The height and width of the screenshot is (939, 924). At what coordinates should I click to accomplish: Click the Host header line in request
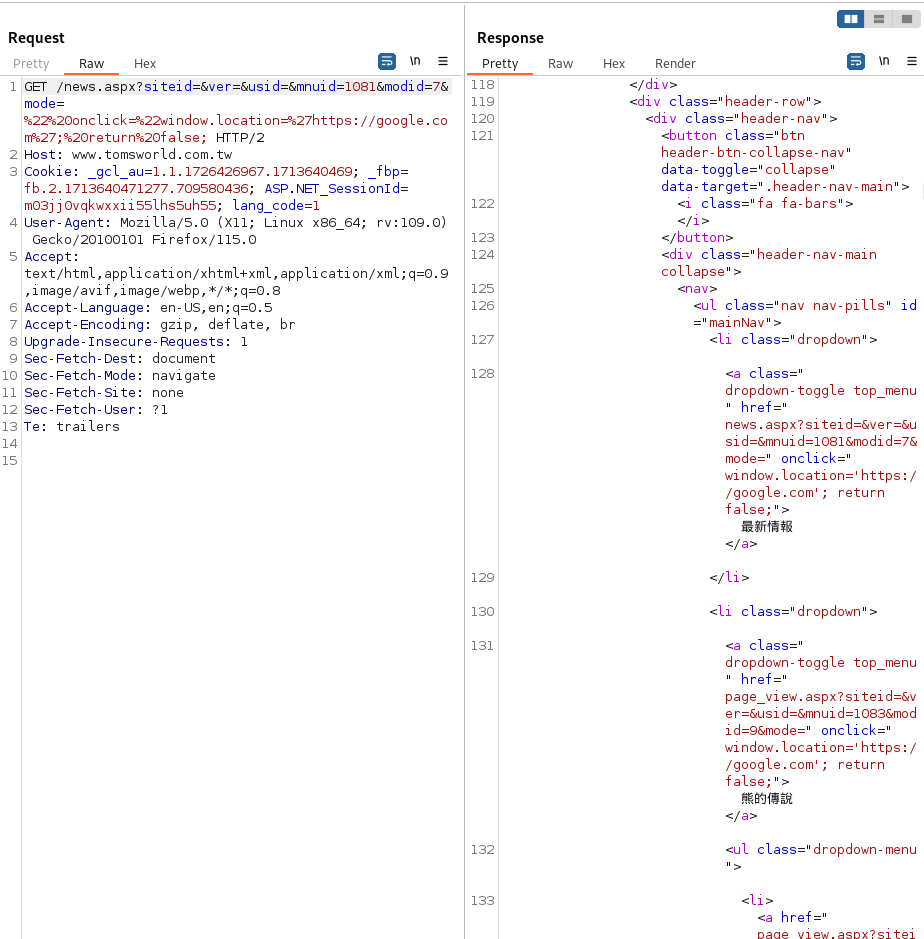pos(128,155)
